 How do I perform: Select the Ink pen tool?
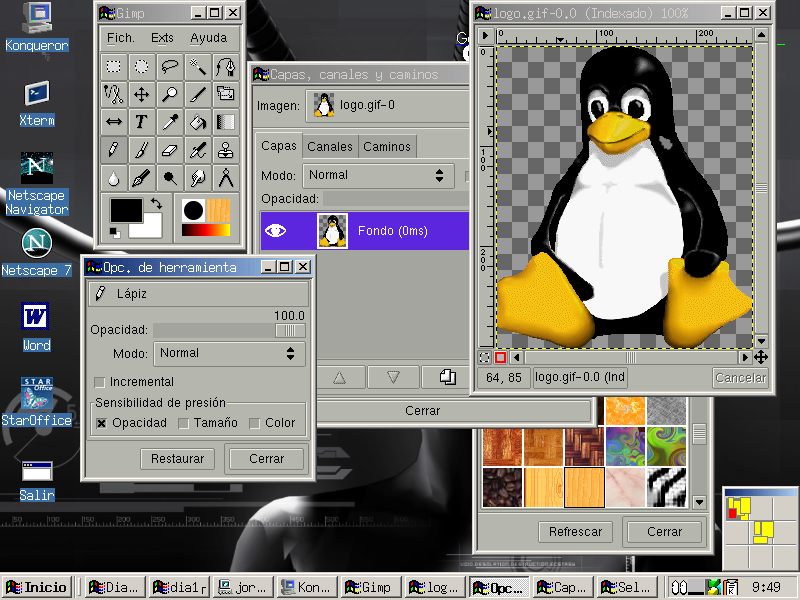point(141,178)
